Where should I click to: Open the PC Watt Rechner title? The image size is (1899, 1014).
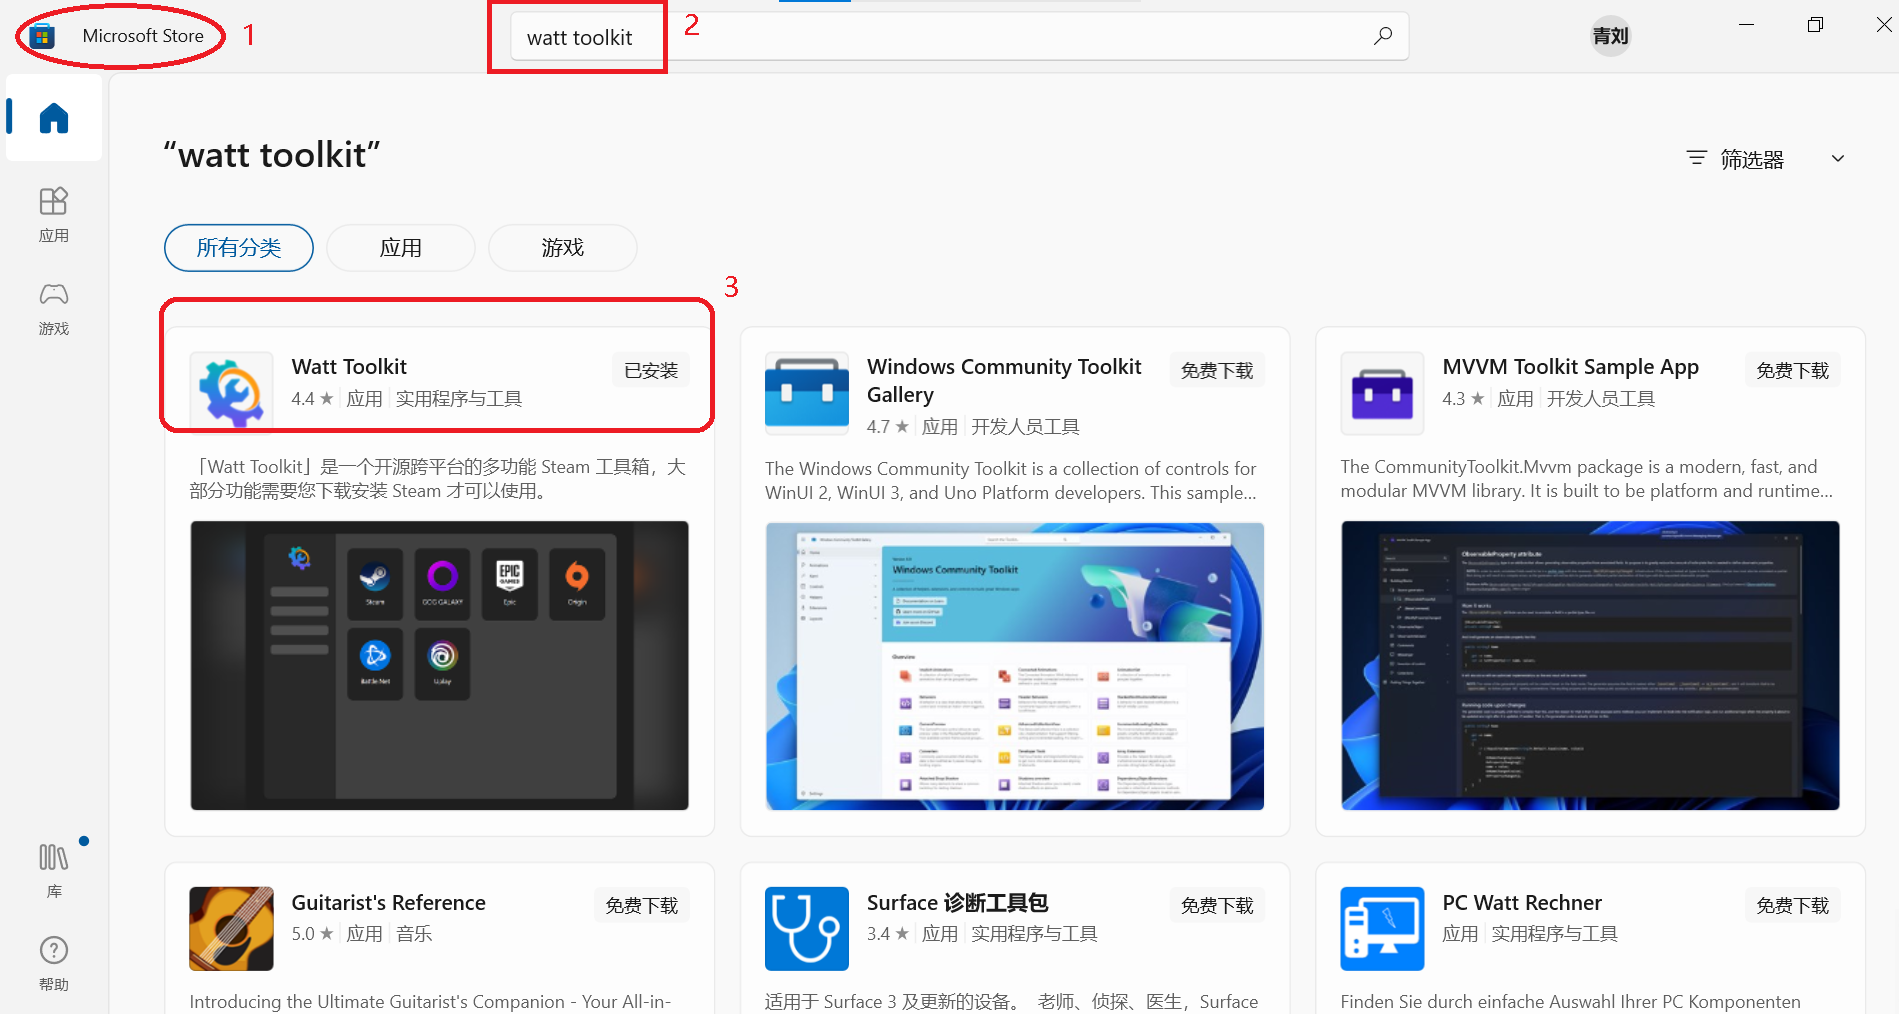1522,903
